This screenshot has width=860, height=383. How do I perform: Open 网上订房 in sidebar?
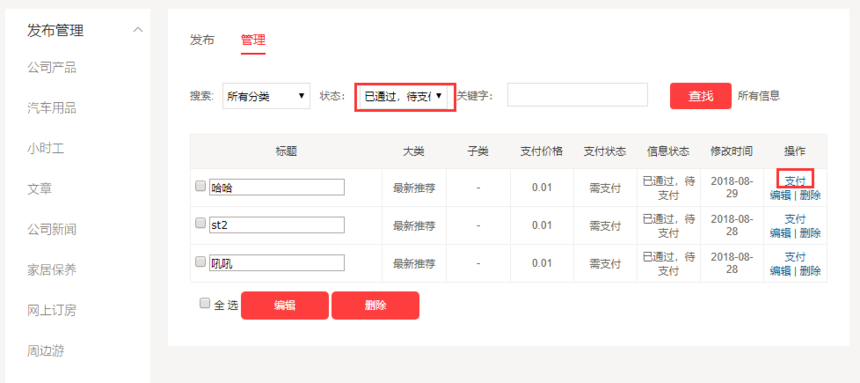pos(52,311)
